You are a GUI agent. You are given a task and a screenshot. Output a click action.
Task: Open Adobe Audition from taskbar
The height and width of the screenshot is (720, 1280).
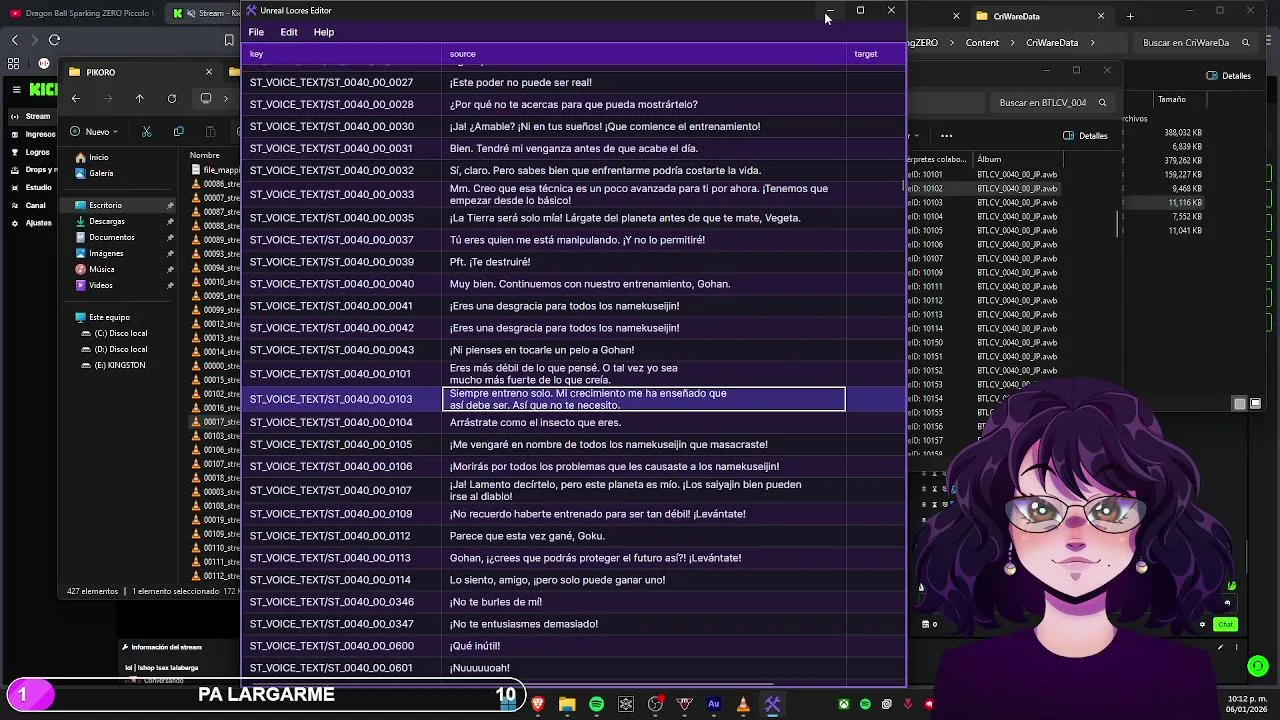pyautogui.click(x=714, y=704)
